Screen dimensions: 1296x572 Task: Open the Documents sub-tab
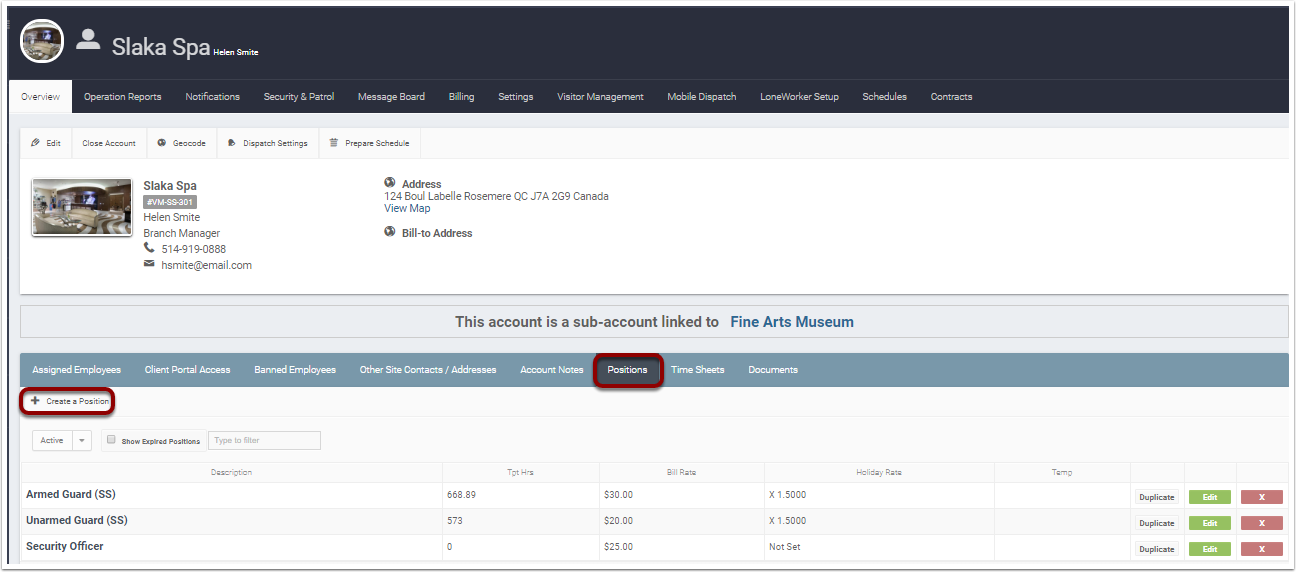coord(773,370)
